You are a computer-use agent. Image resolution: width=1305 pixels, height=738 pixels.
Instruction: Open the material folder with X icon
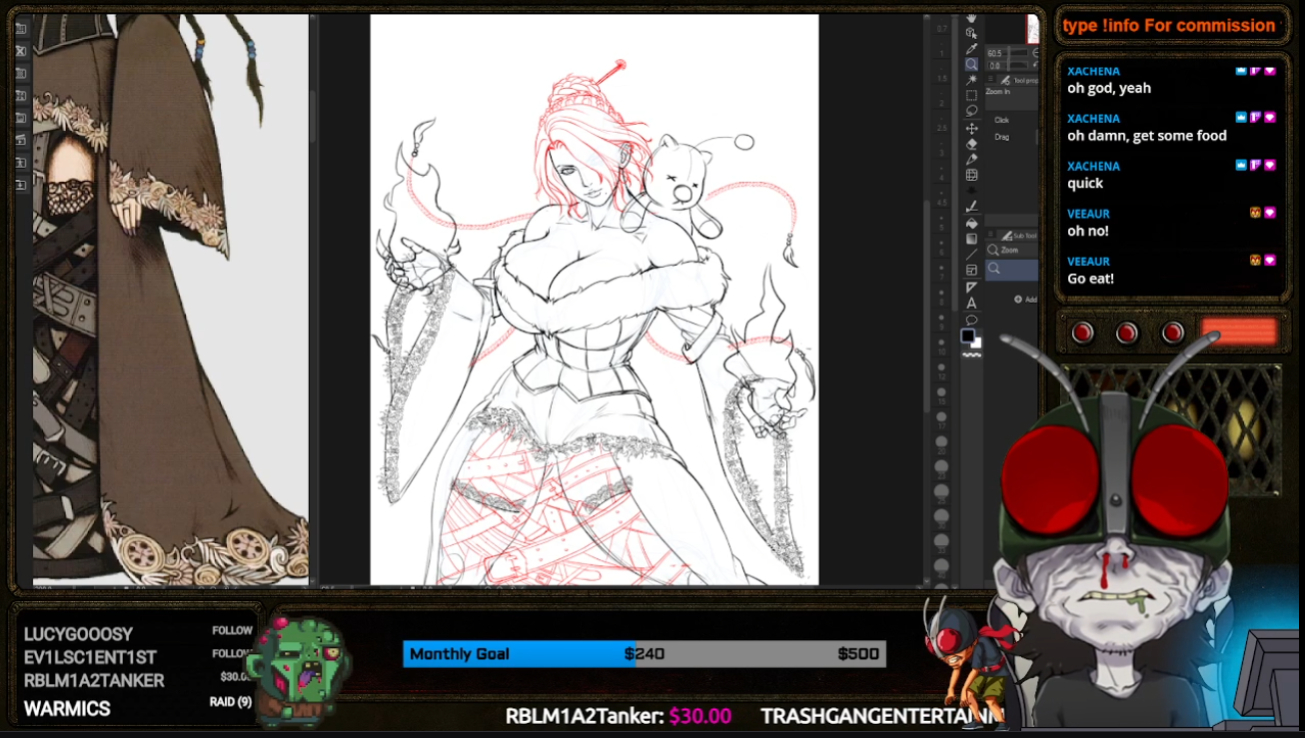coord(21,50)
